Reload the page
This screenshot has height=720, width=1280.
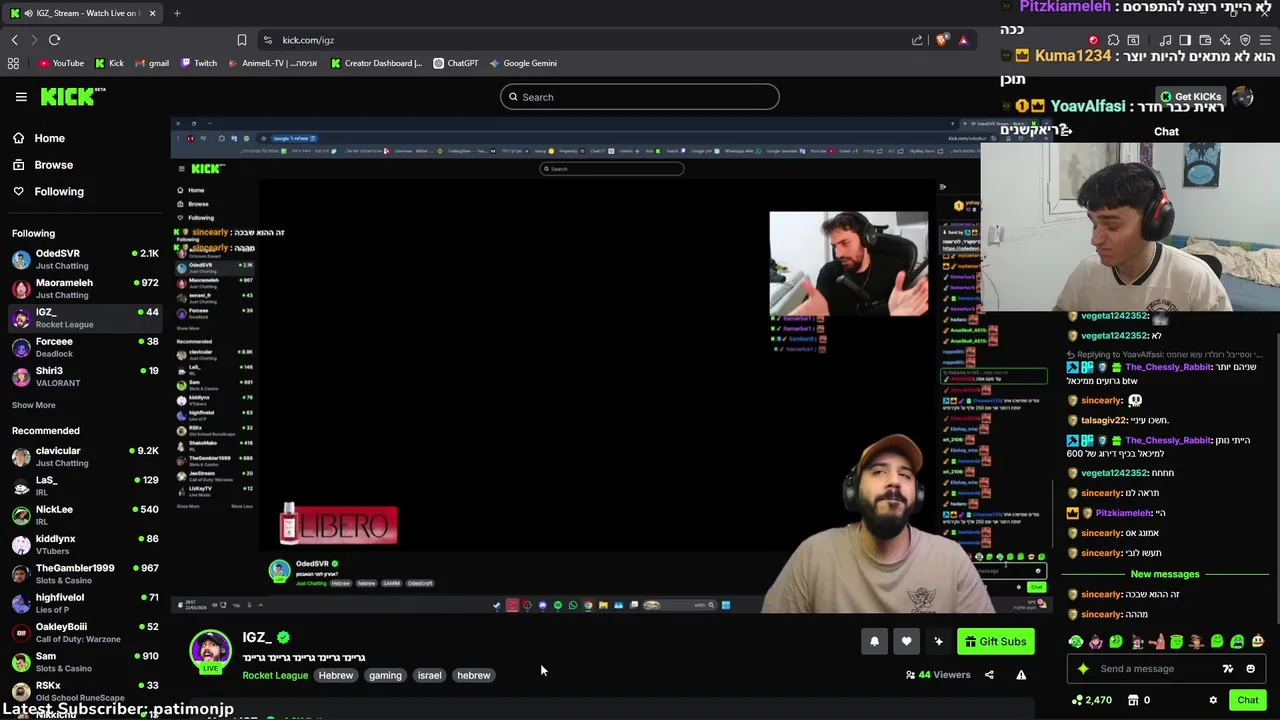[x=54, y=40]
